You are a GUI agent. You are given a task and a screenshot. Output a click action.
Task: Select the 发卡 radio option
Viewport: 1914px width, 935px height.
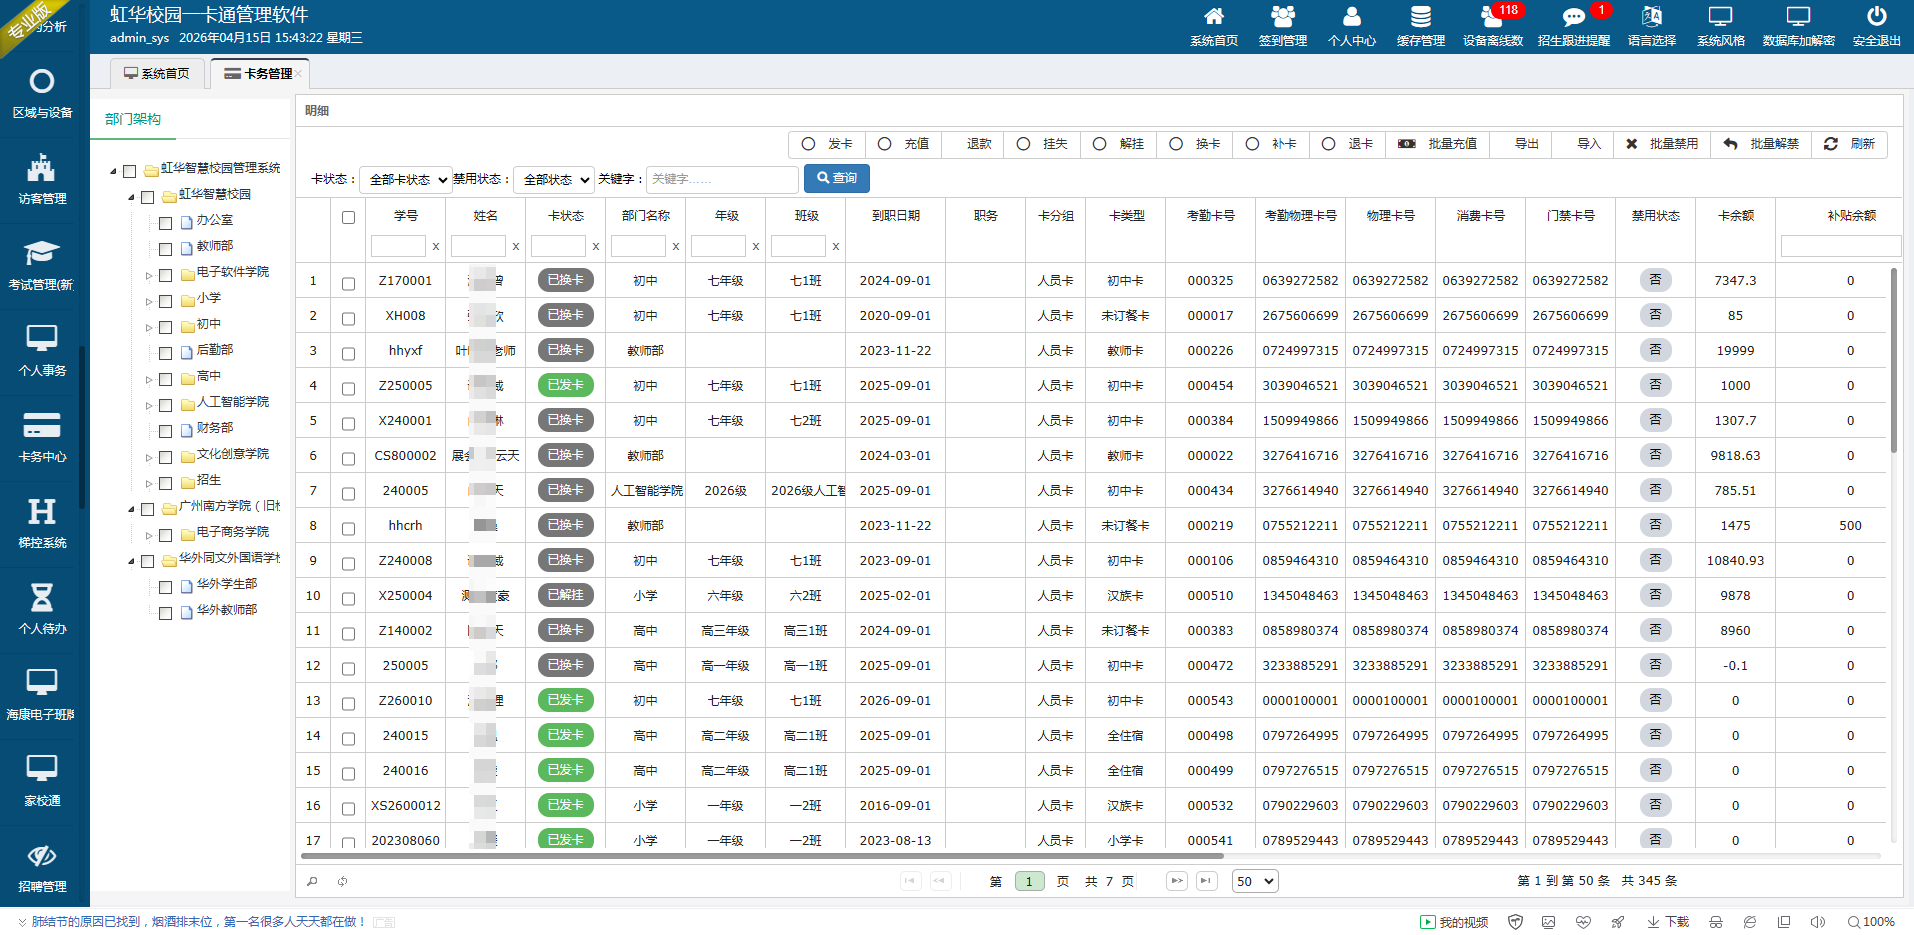809,144
